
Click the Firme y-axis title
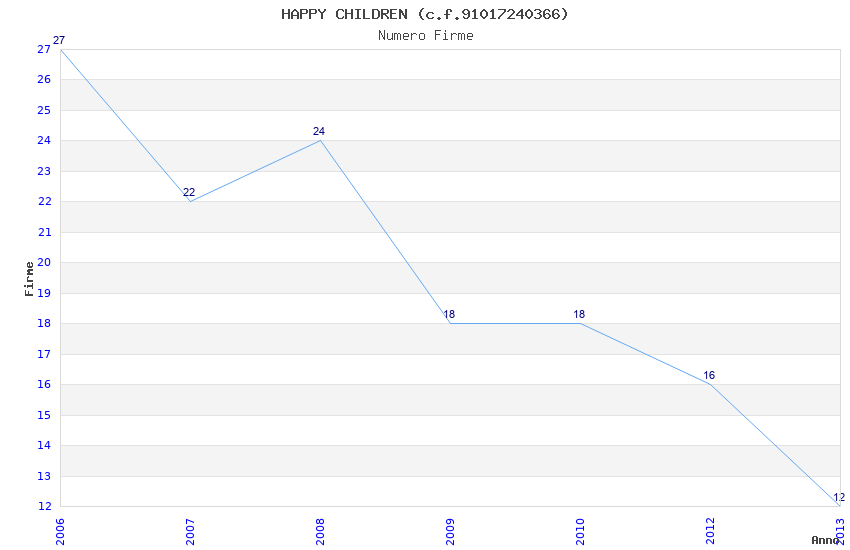[29, 278]
